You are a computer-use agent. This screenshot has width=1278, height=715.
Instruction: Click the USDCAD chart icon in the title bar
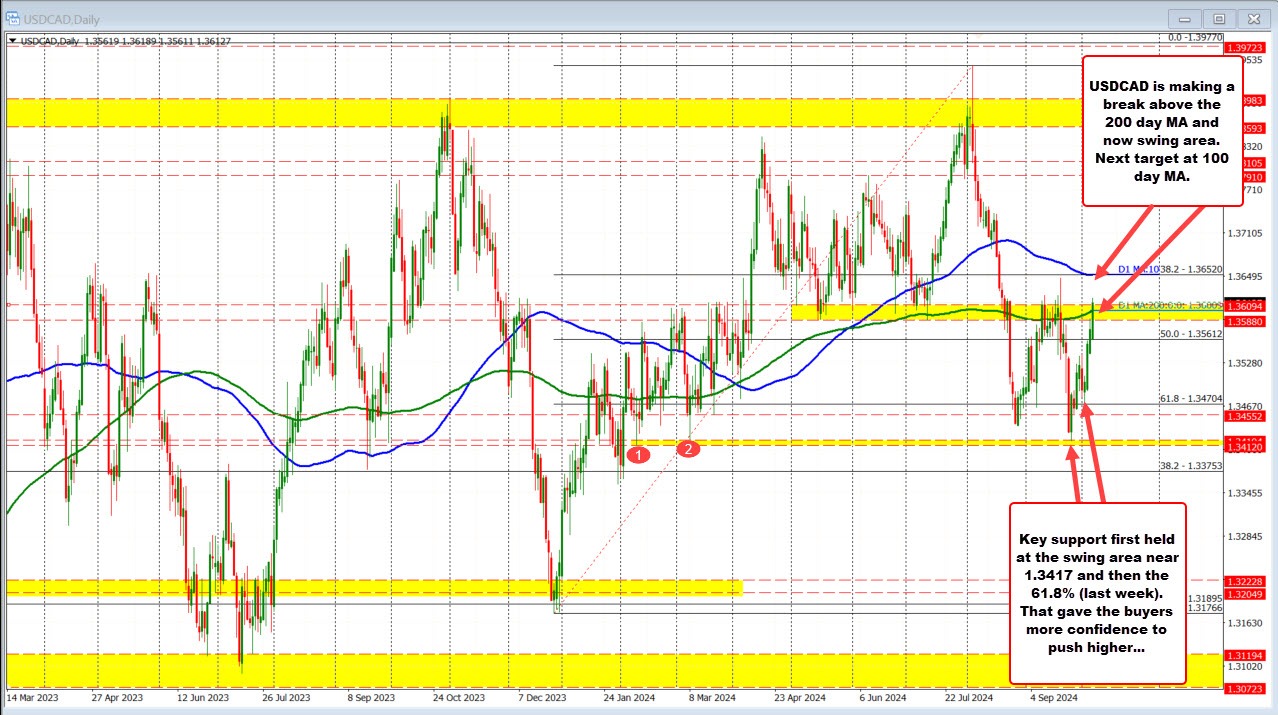[x=12, y=18]
